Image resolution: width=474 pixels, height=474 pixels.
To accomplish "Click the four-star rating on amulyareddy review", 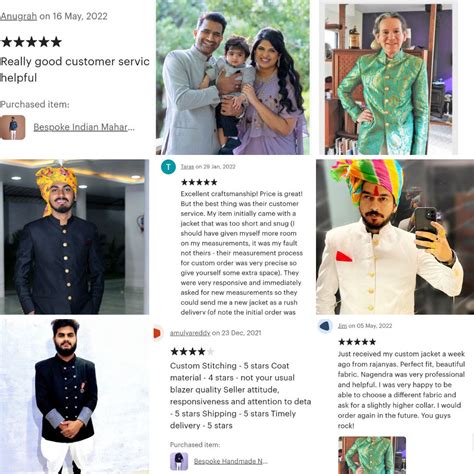I will point(192,351).
